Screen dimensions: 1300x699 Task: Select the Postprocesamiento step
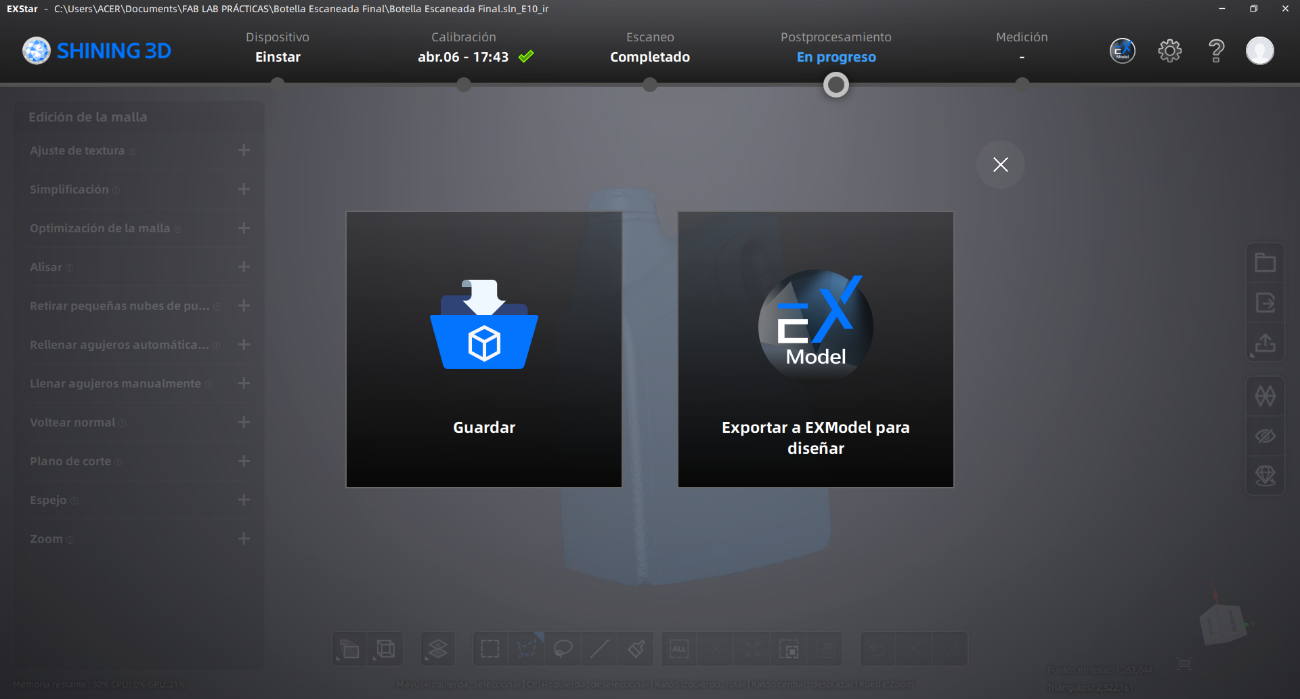pos(836,47)
